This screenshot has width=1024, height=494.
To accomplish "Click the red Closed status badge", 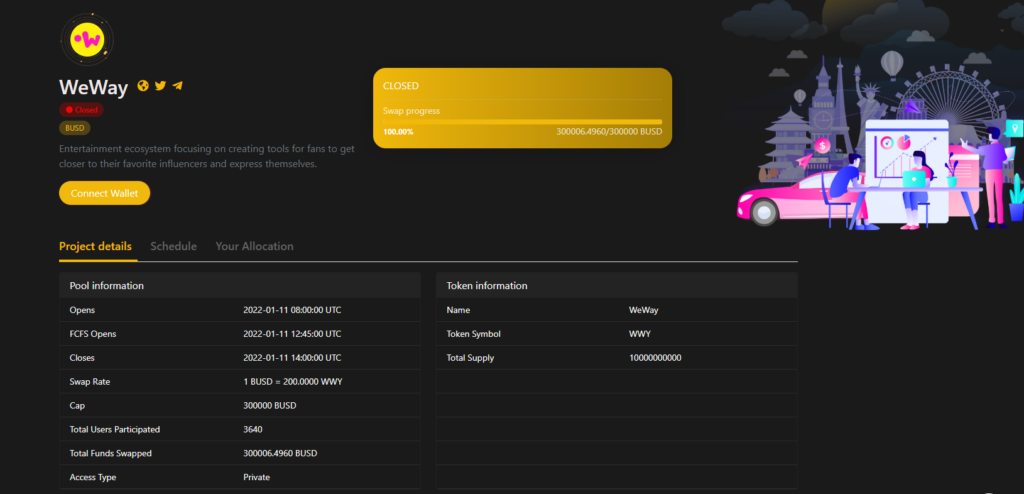I will (x=81, y=110).
